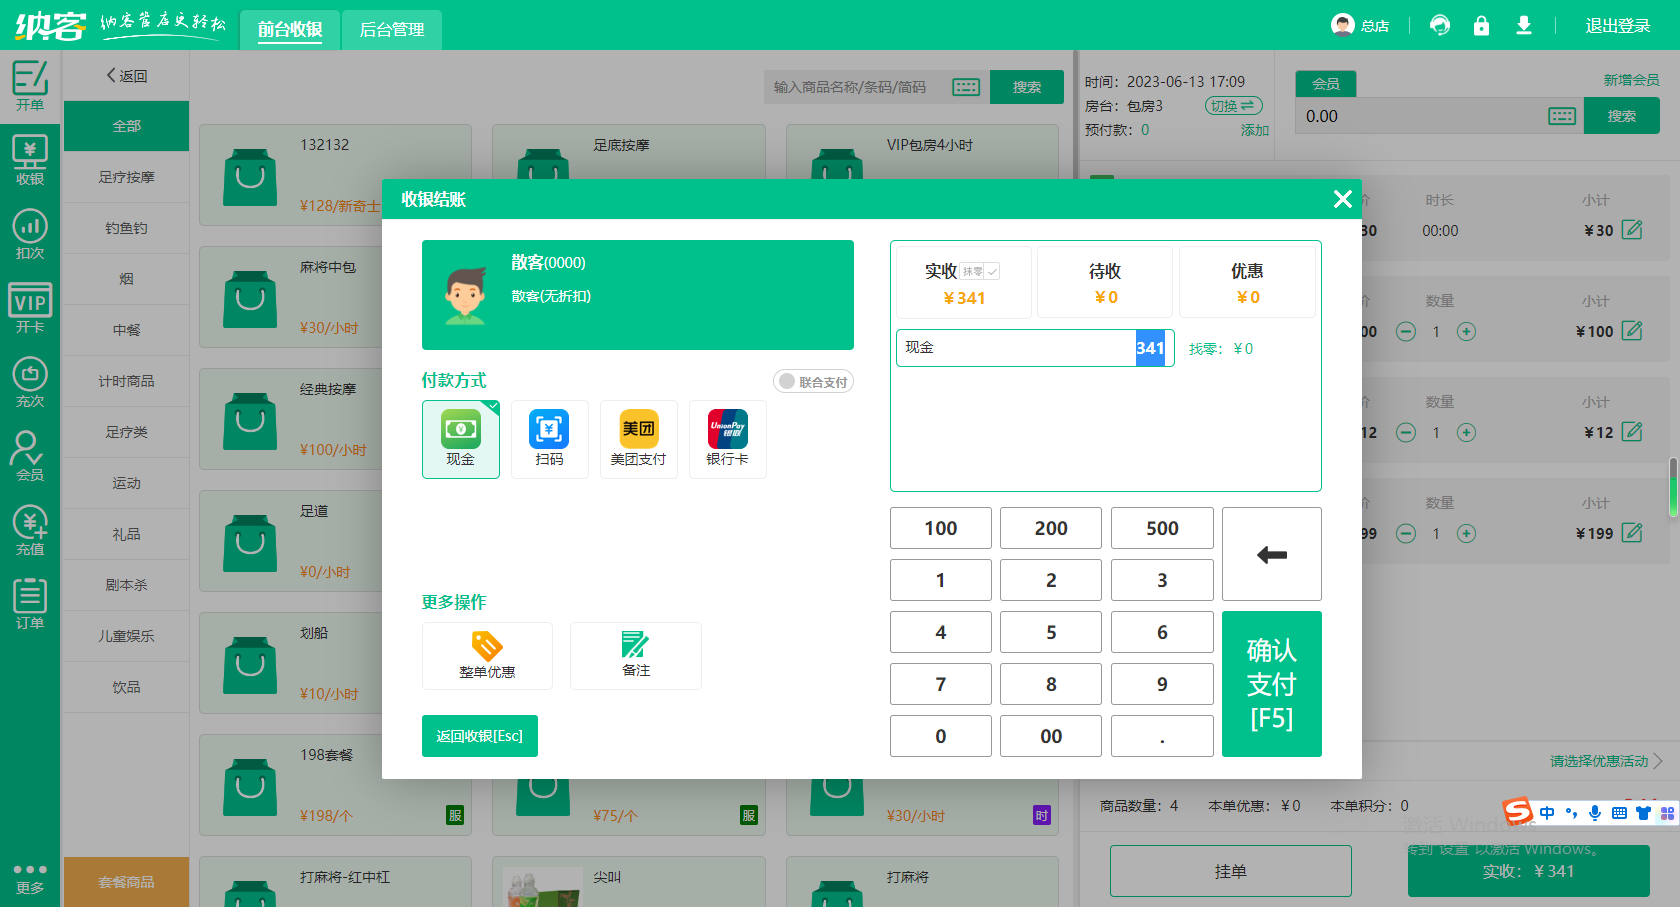The width and height of the screenshot is (1680, 907).
Task: Confirm payment with 确认支付 [F5]
Action: 1271,684
